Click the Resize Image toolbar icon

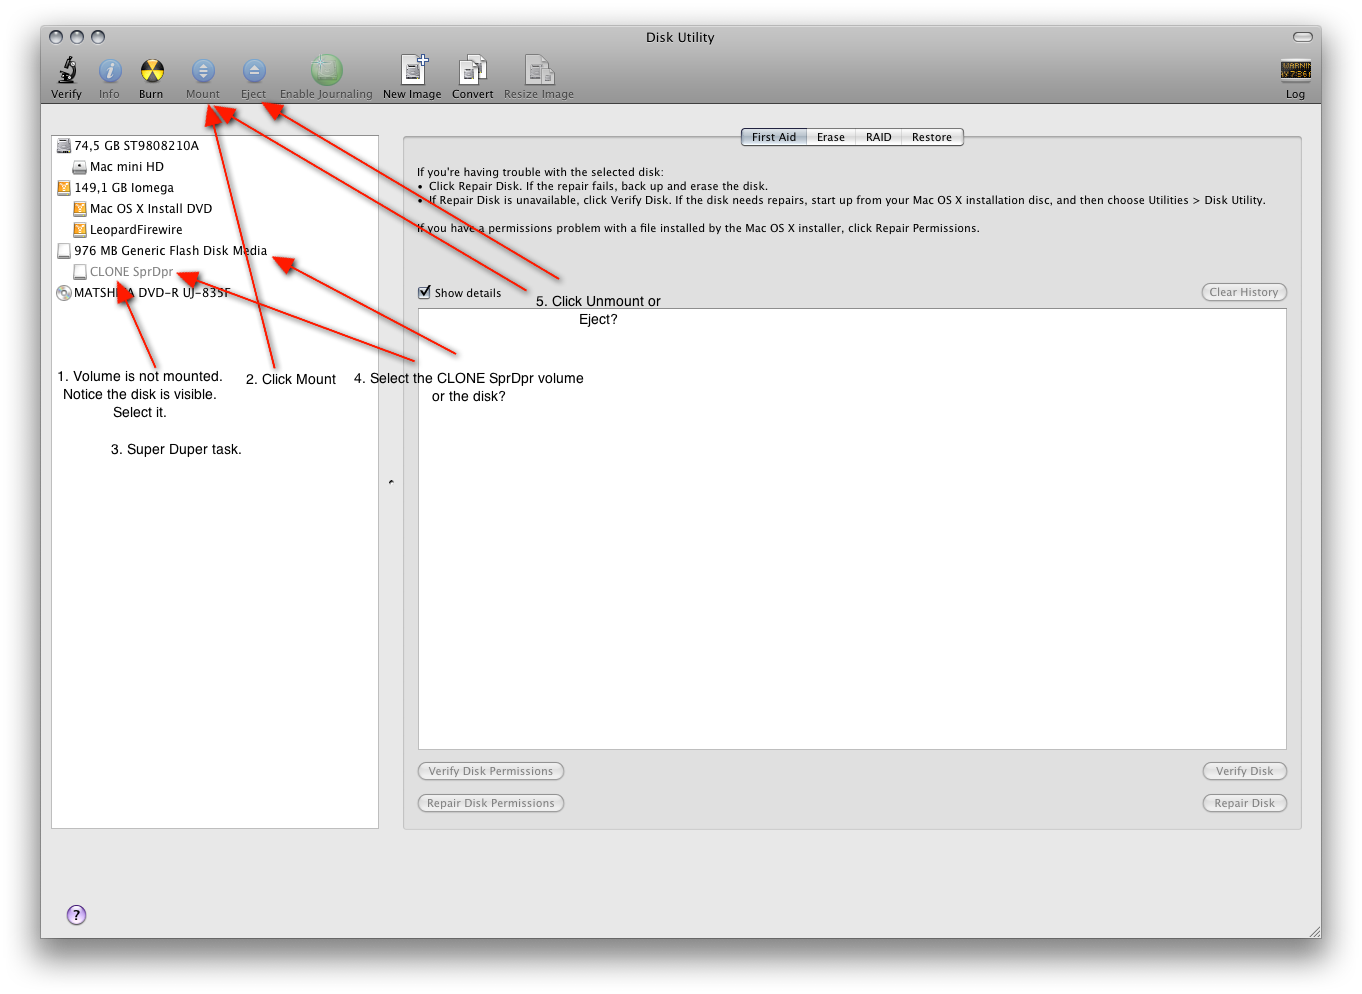point(539,70)
